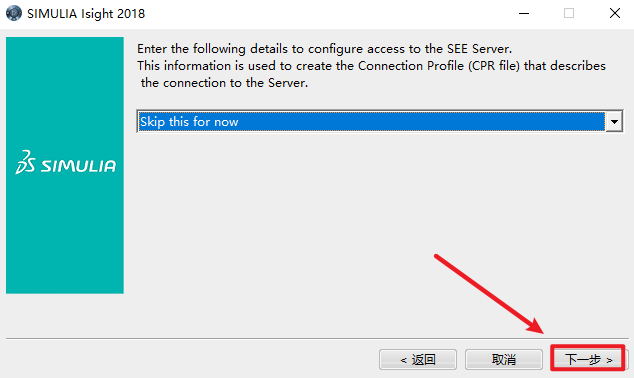Go to next step with 下一步 button
The width and height of the screenshot is (634, 378).
coord(588,359)
